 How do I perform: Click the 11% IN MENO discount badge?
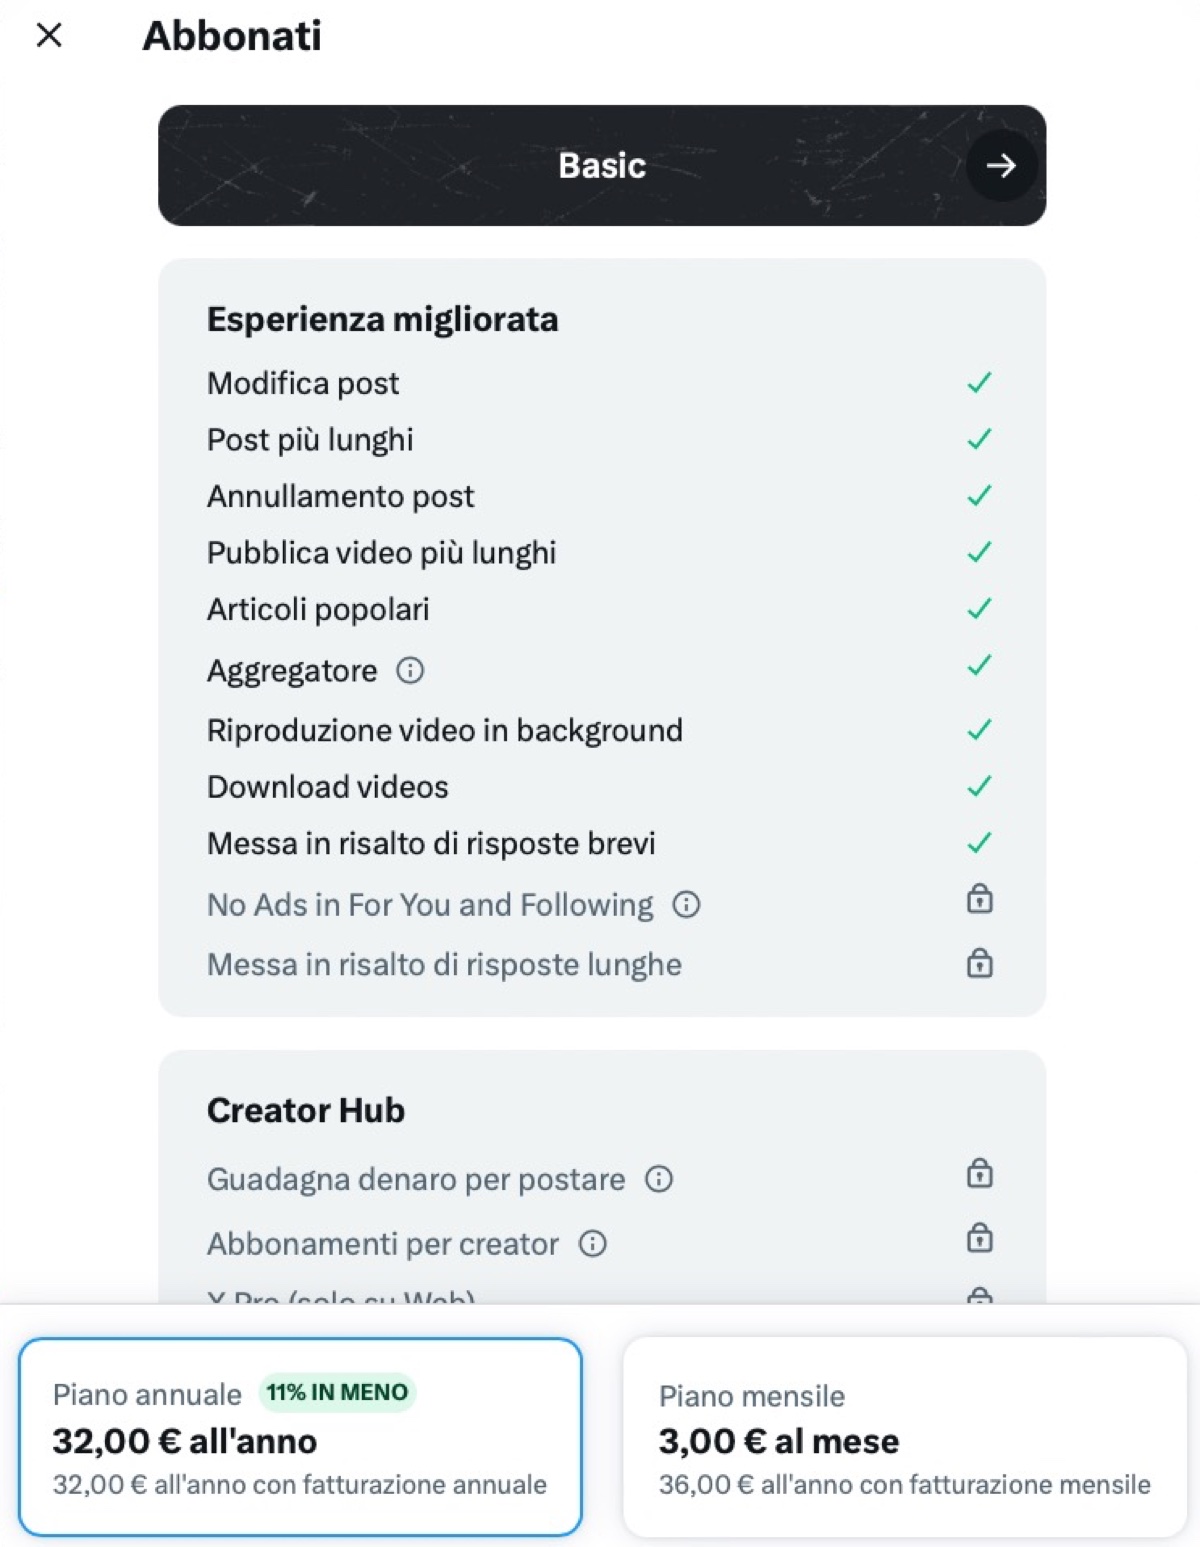pyautogui.click(x=337, y=1392)
